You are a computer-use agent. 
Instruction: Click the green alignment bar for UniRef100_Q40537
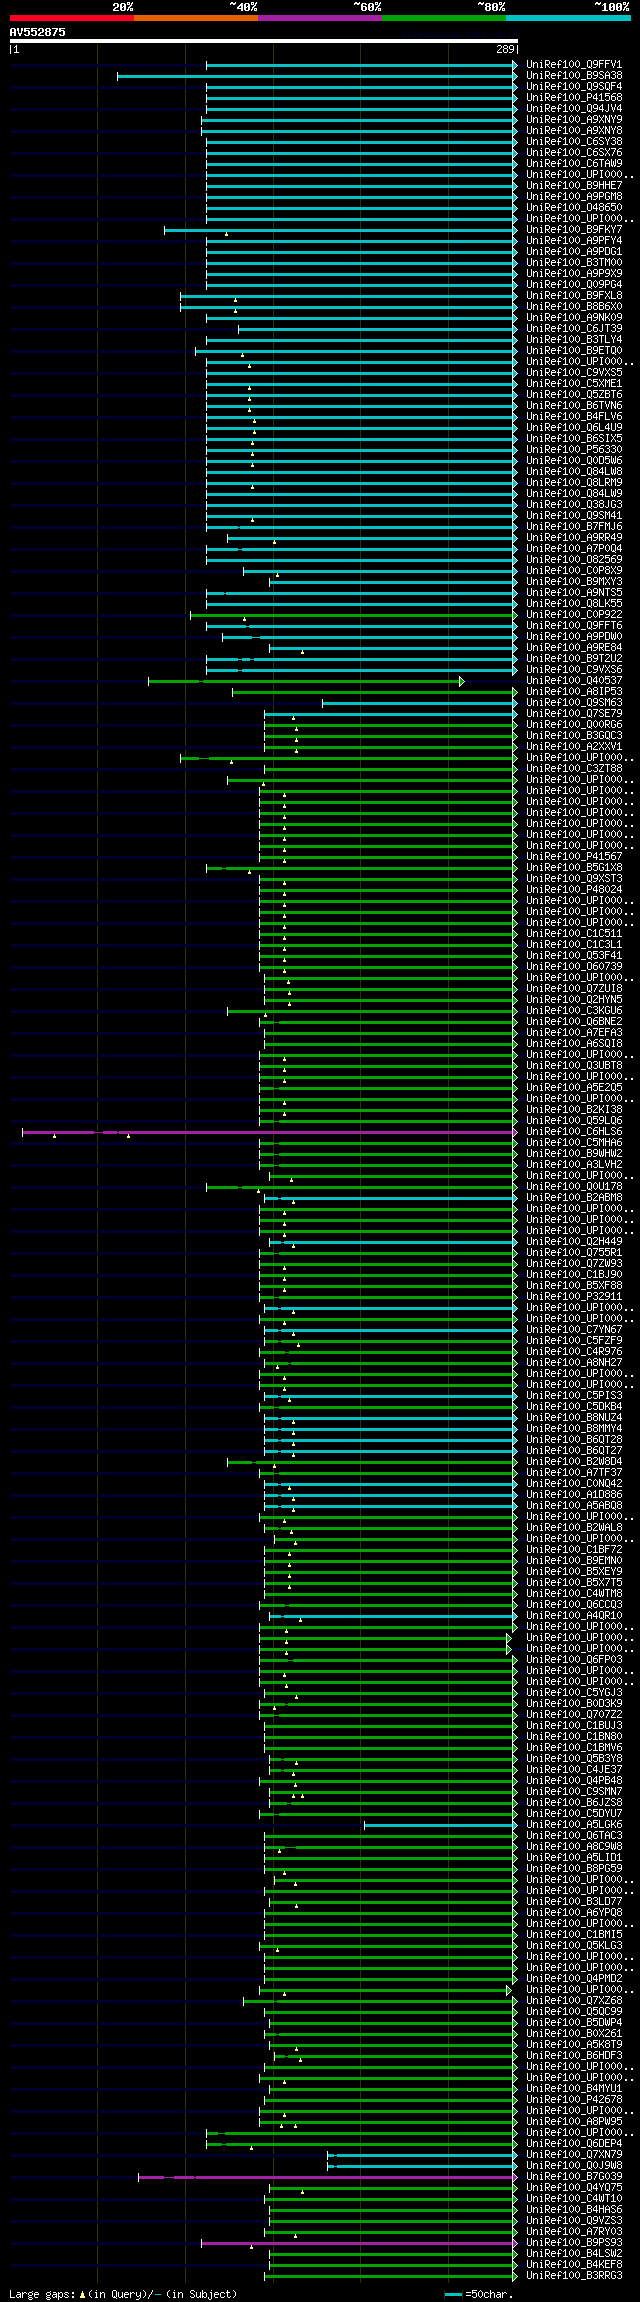tap(305, 682)
